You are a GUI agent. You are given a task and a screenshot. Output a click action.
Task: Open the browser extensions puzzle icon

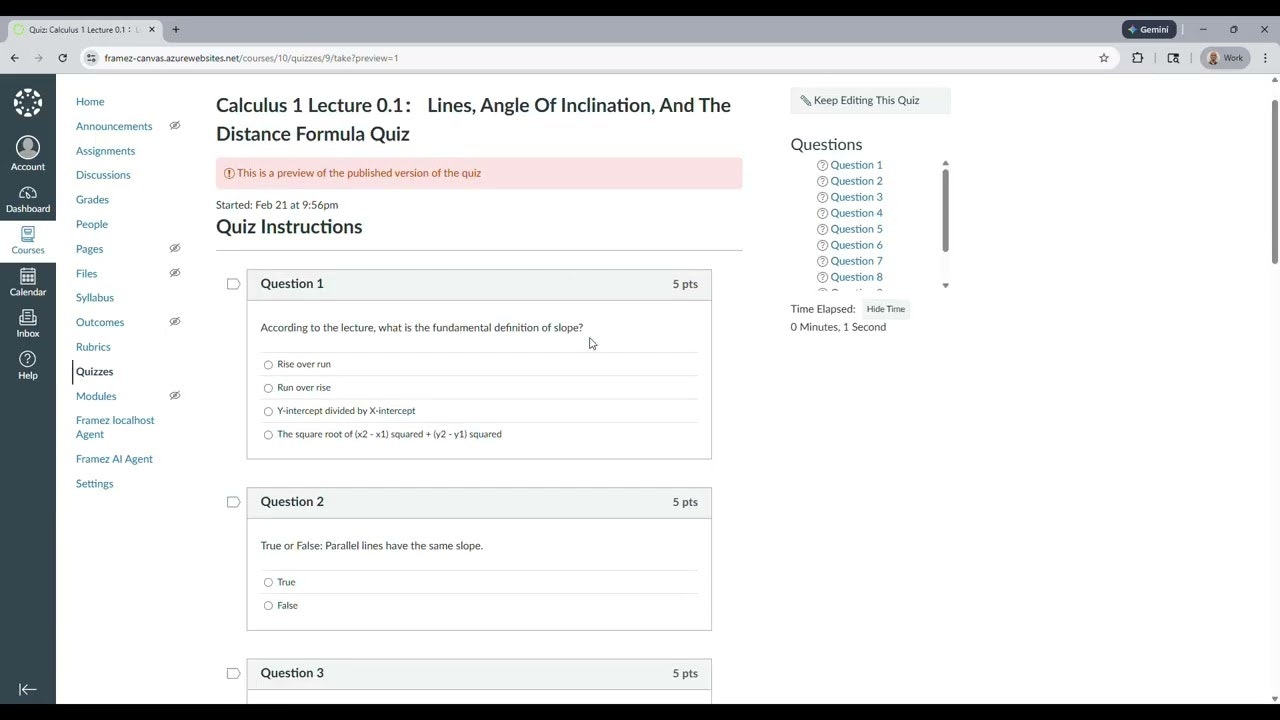1137,58
